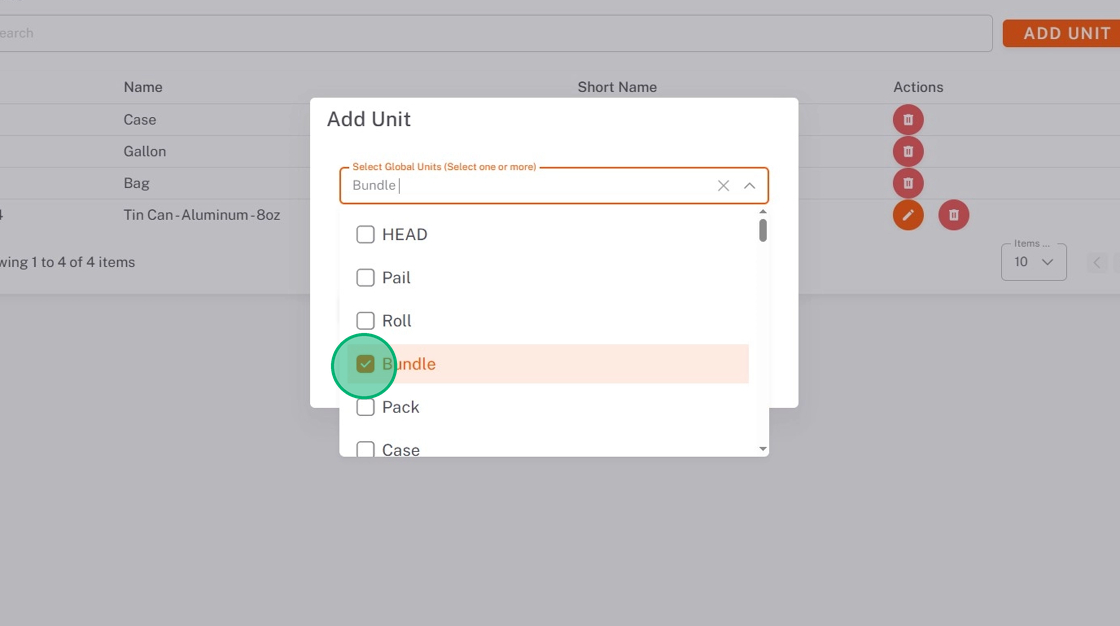This screenshot has height=626, width=1120.
Task: Select the Case option in list
Action: pyautogui.click(x=401, y=449)
